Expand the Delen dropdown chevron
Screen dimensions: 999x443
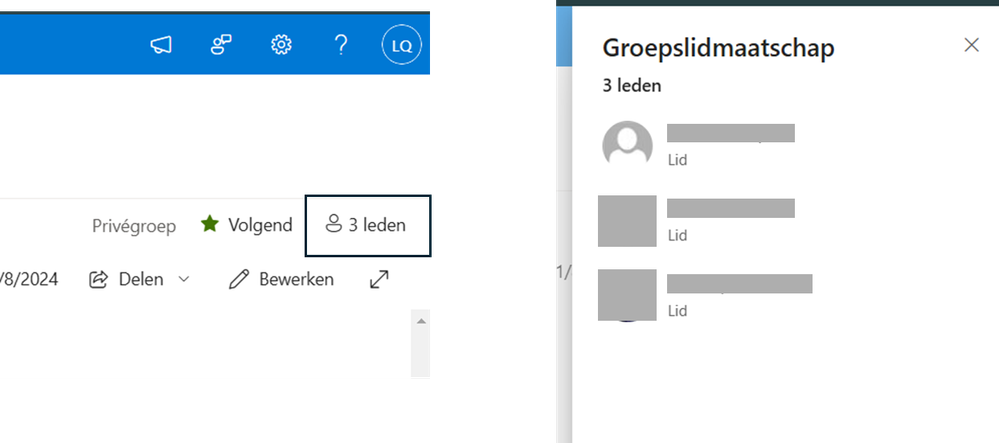(184, 280)
